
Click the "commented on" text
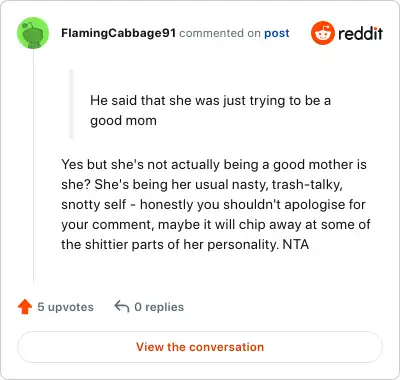(220, 33)
